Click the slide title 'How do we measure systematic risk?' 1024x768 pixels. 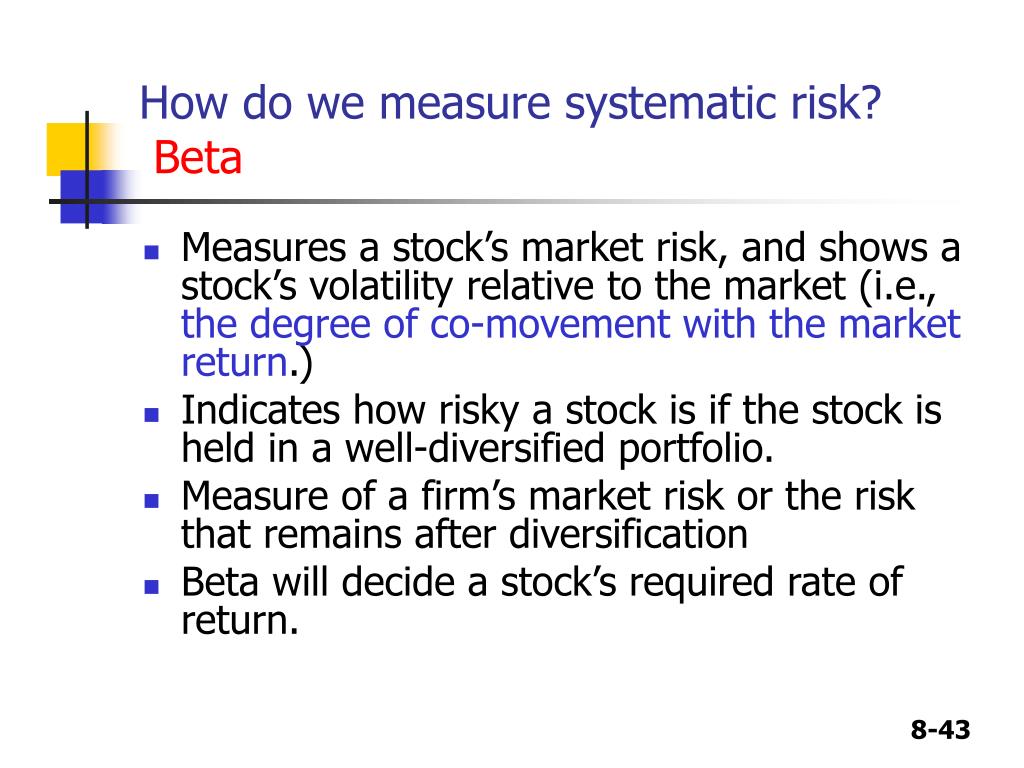pyautogui.click(x=510, y=104)
